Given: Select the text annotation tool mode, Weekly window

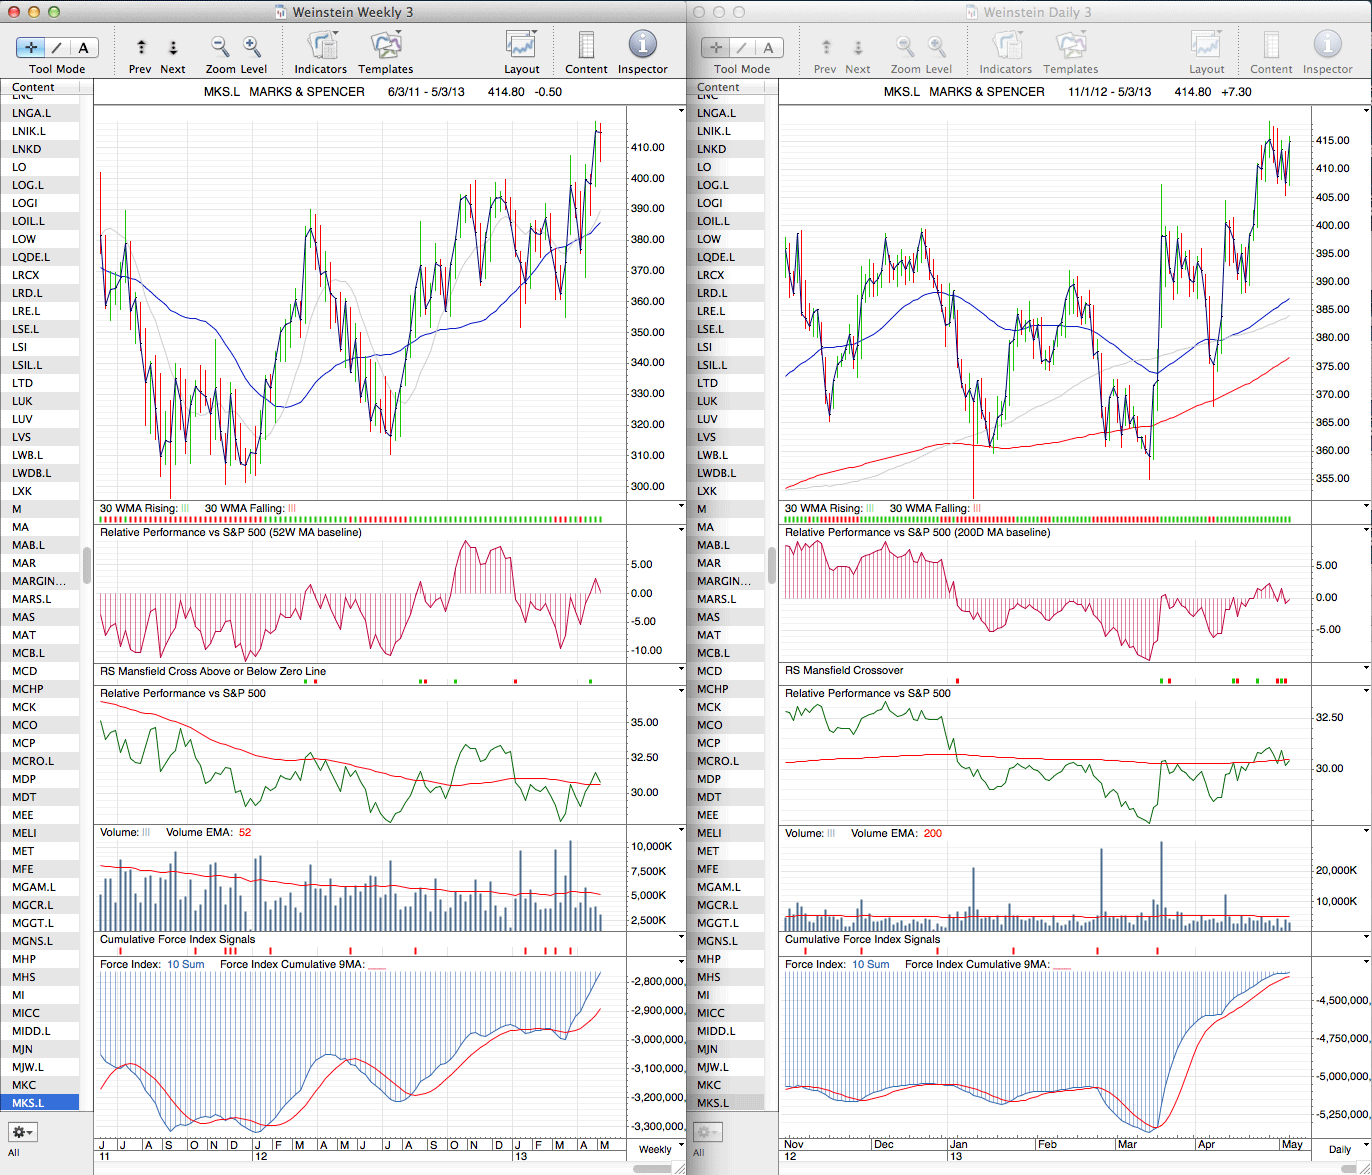Looking at the screenshot, I should 83,48.
